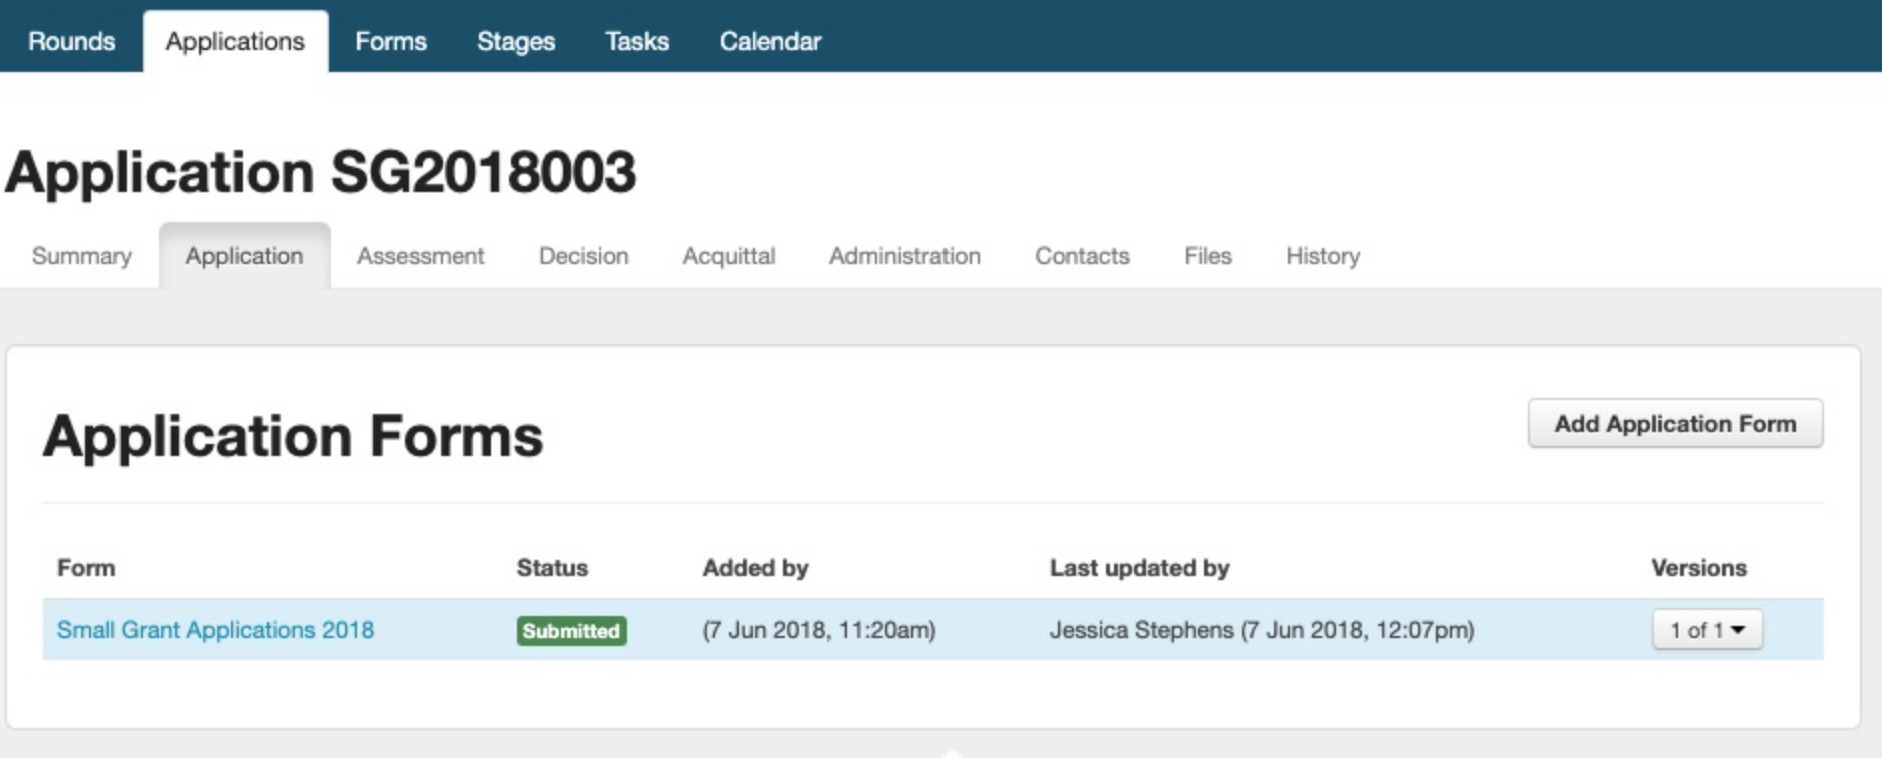Open the Calendar tab

point(770,41)
